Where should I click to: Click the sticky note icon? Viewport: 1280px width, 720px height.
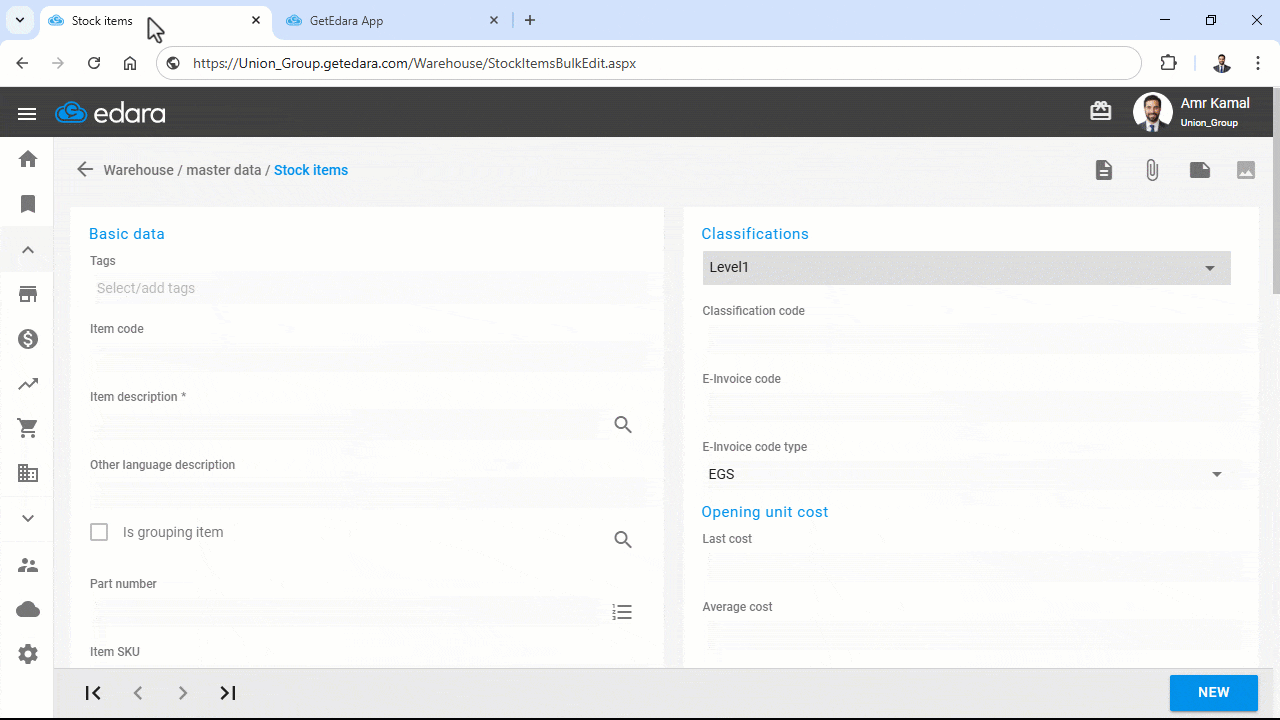point(1200,170)
